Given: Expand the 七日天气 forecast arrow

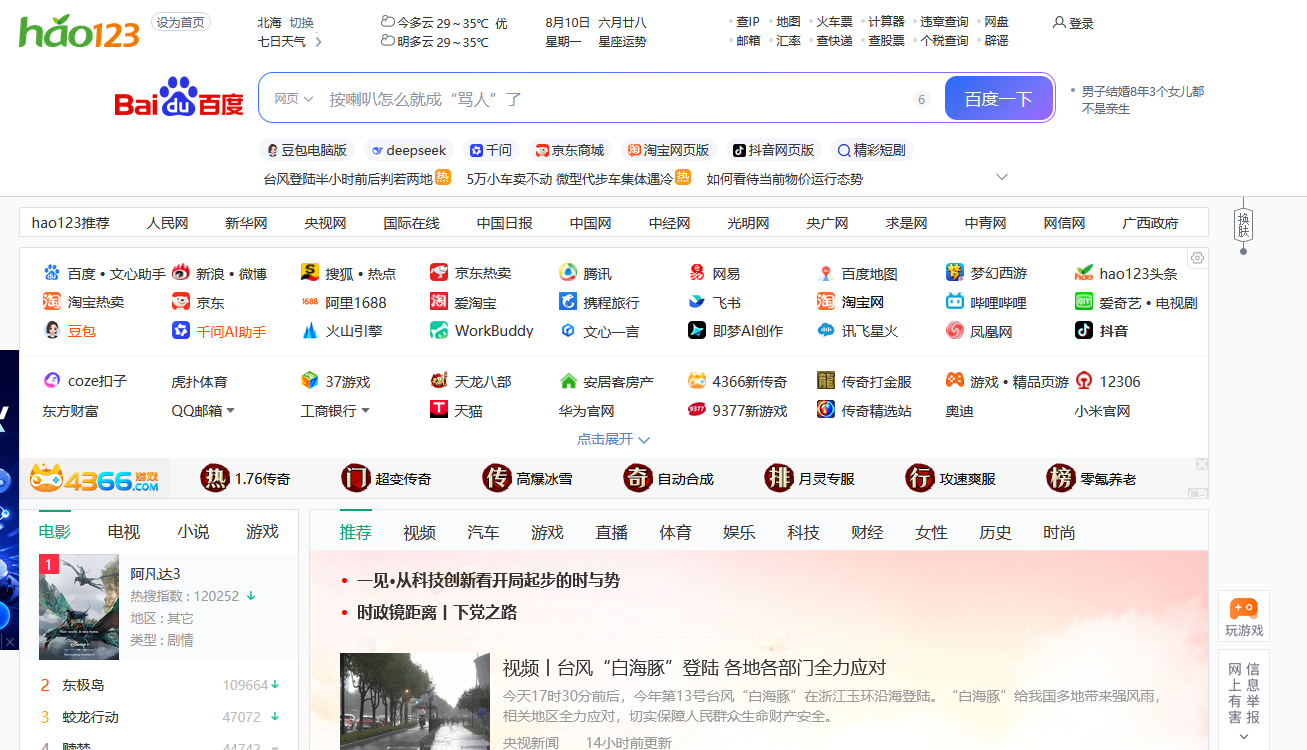Looking at the screenshot, I should coord(319,42).
